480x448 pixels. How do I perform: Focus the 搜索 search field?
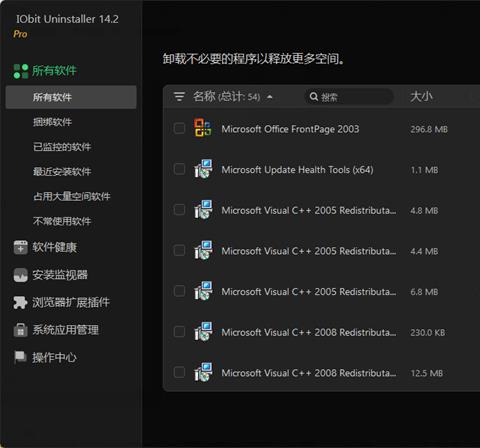click(348, 97)
